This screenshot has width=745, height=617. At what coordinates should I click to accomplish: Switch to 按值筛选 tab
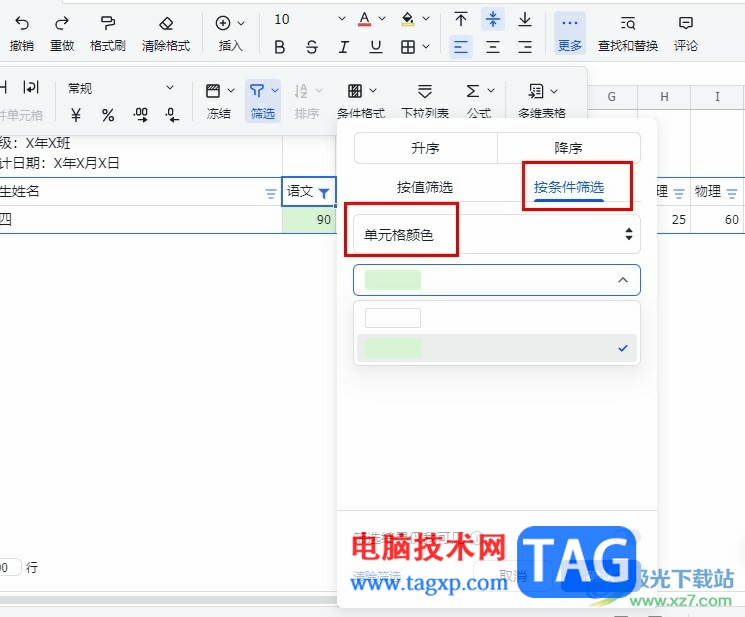click(x=425, y=188)
